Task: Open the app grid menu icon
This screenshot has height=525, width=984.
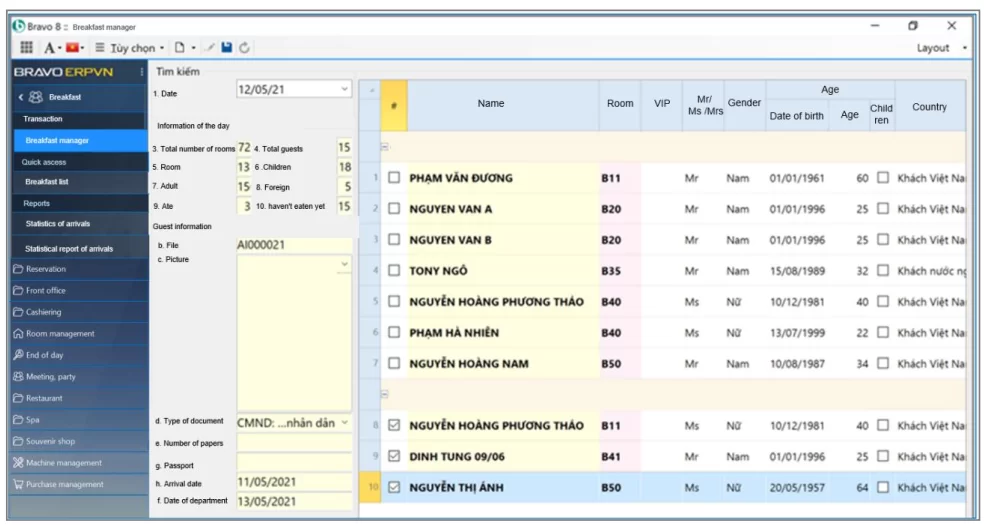Action: (x=27, y=48)
